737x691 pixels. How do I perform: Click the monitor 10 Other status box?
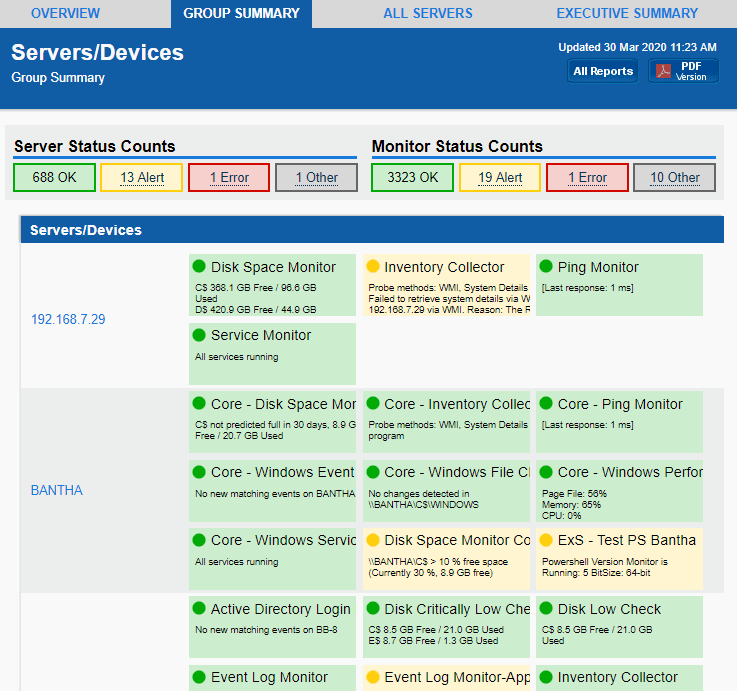(675, 178)
